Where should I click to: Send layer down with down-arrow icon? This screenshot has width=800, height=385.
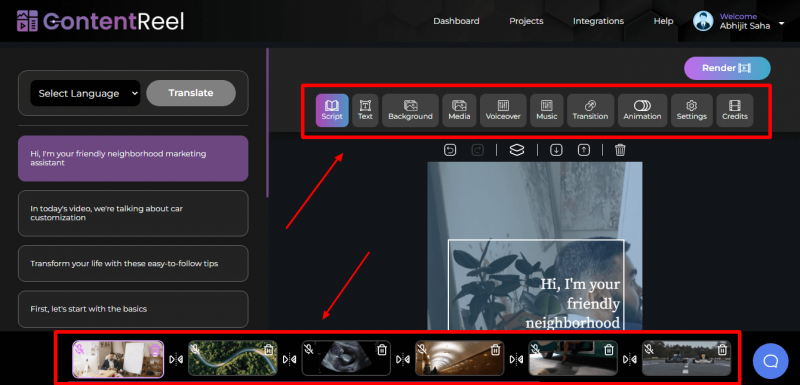556,150
